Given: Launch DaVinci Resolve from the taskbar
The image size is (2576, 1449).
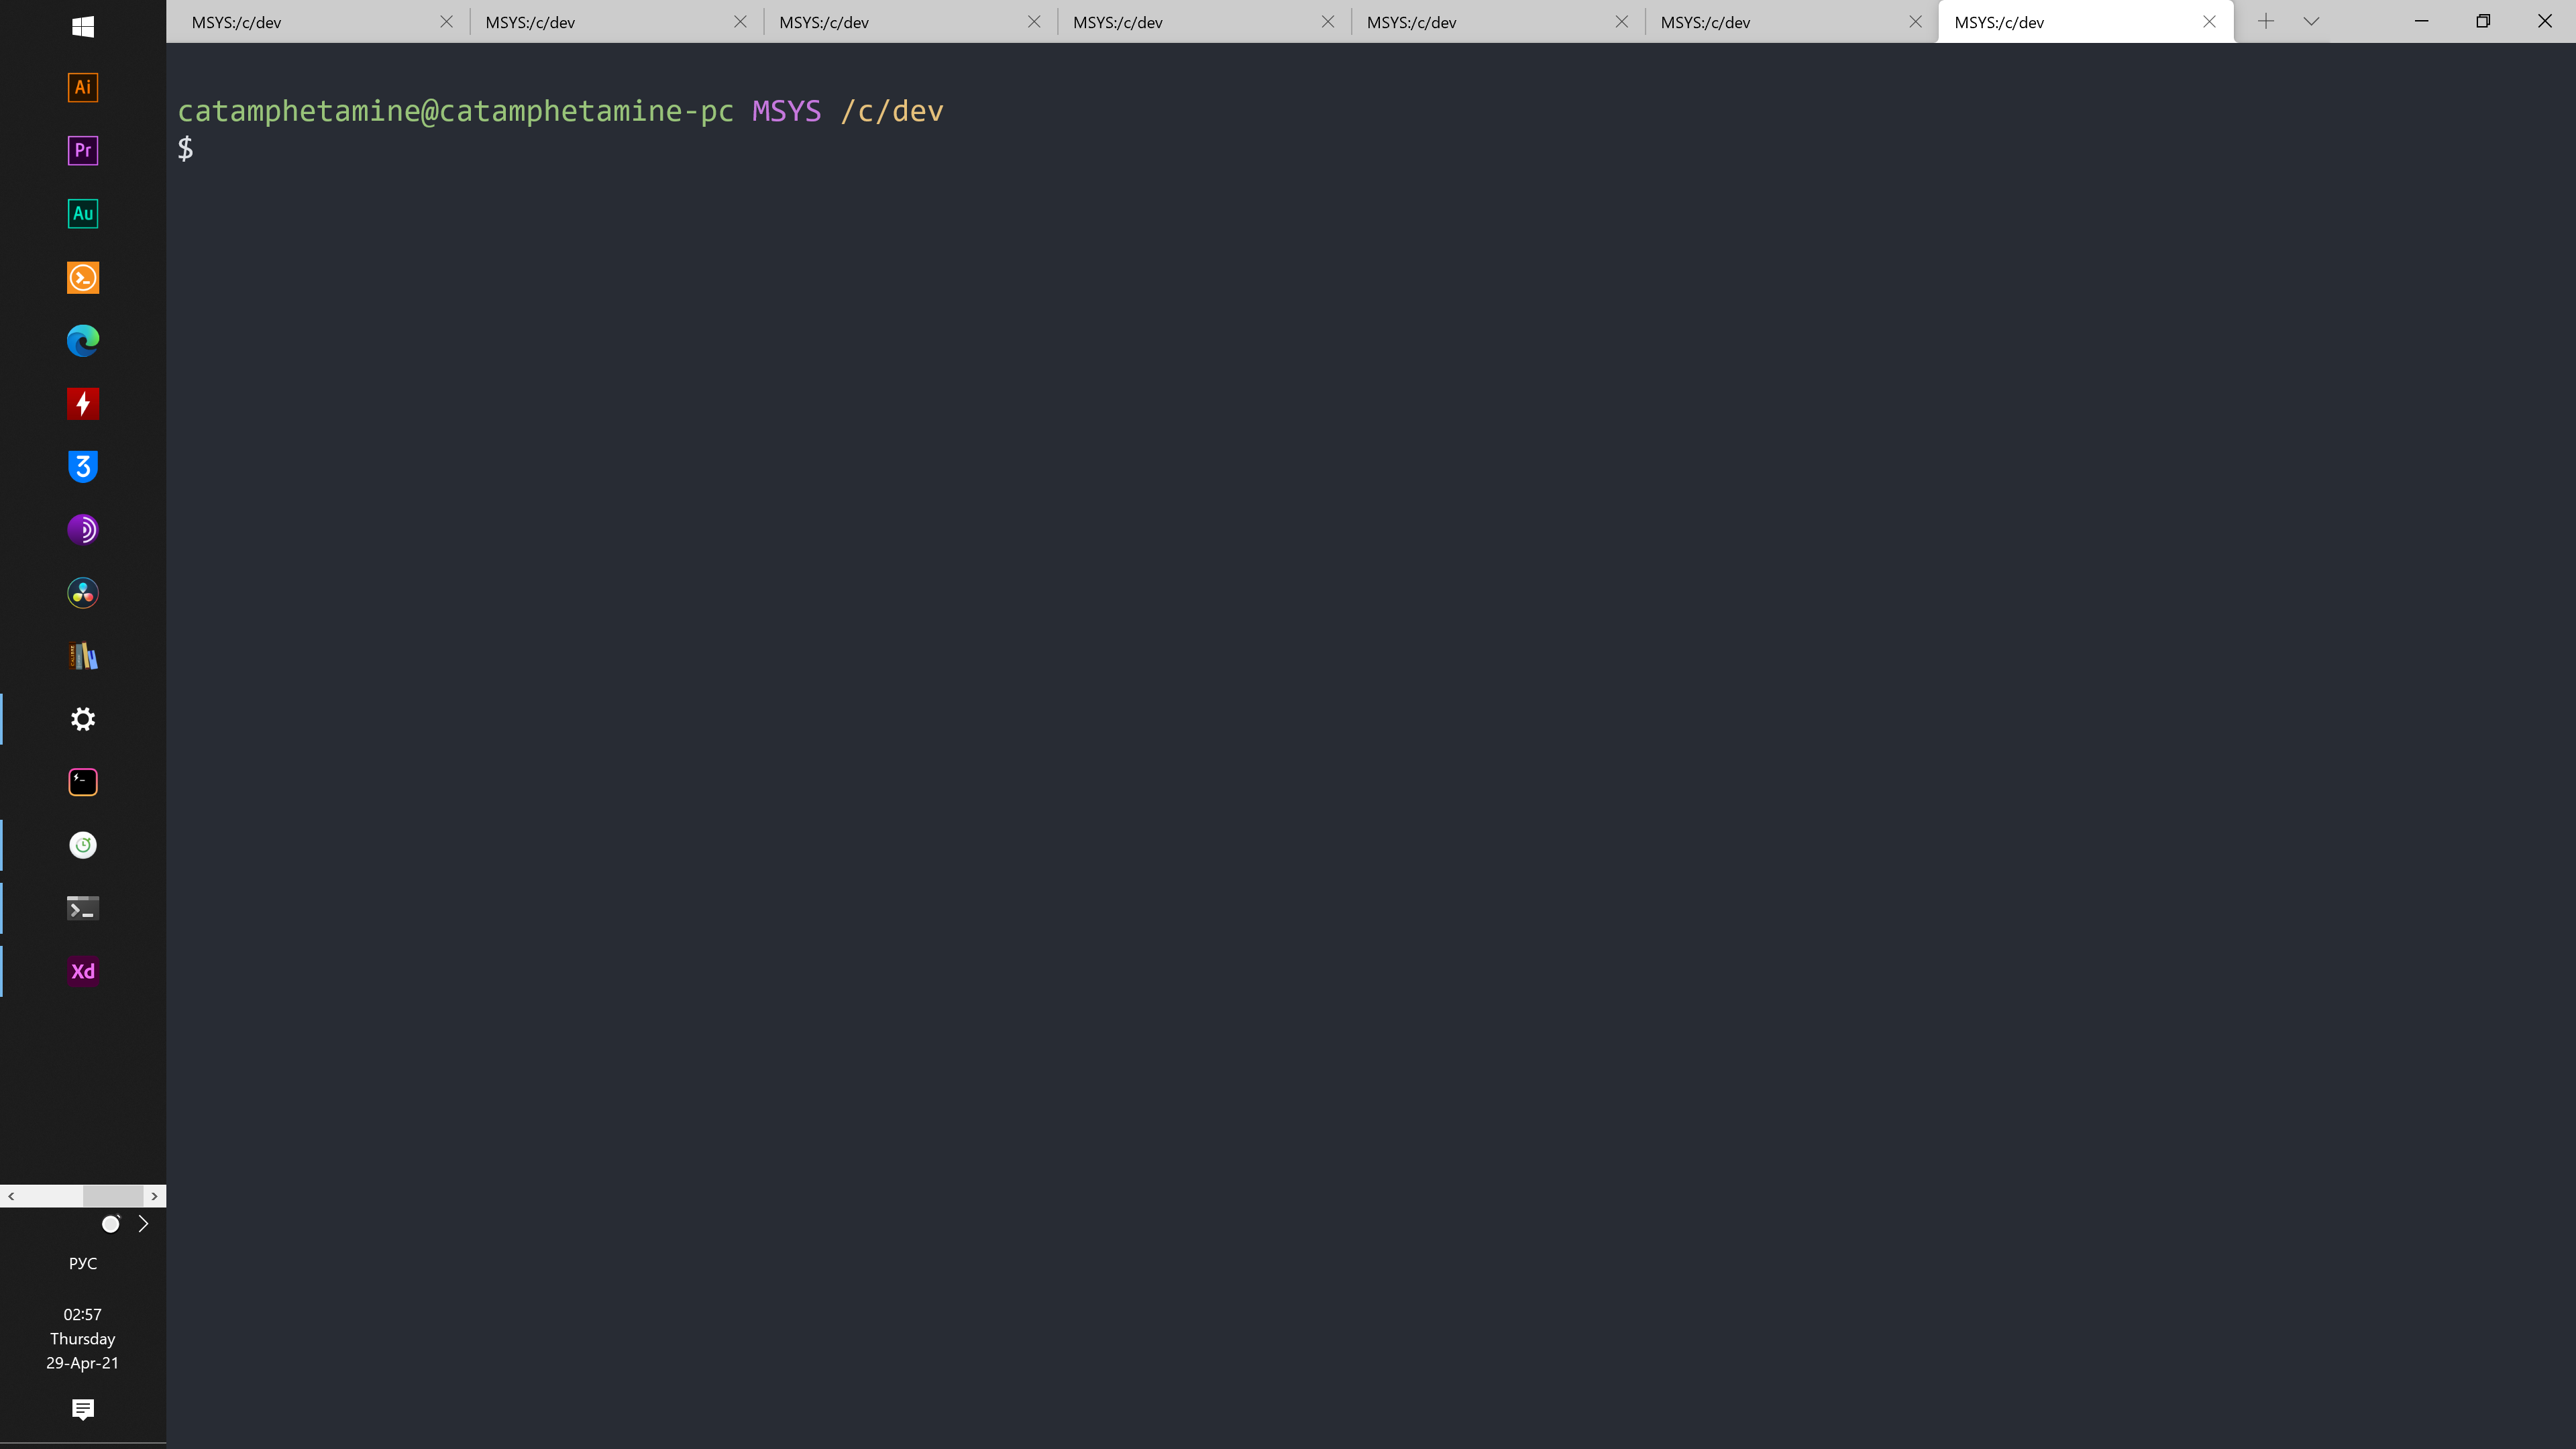Looking at the screenshot, I should pos(83,593).
